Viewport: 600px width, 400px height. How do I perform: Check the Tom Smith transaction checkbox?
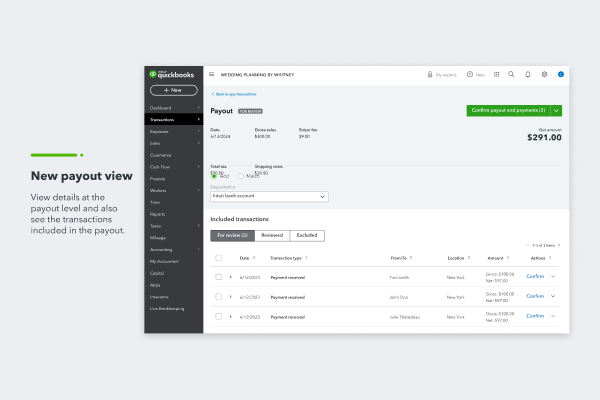coord(218,277)
